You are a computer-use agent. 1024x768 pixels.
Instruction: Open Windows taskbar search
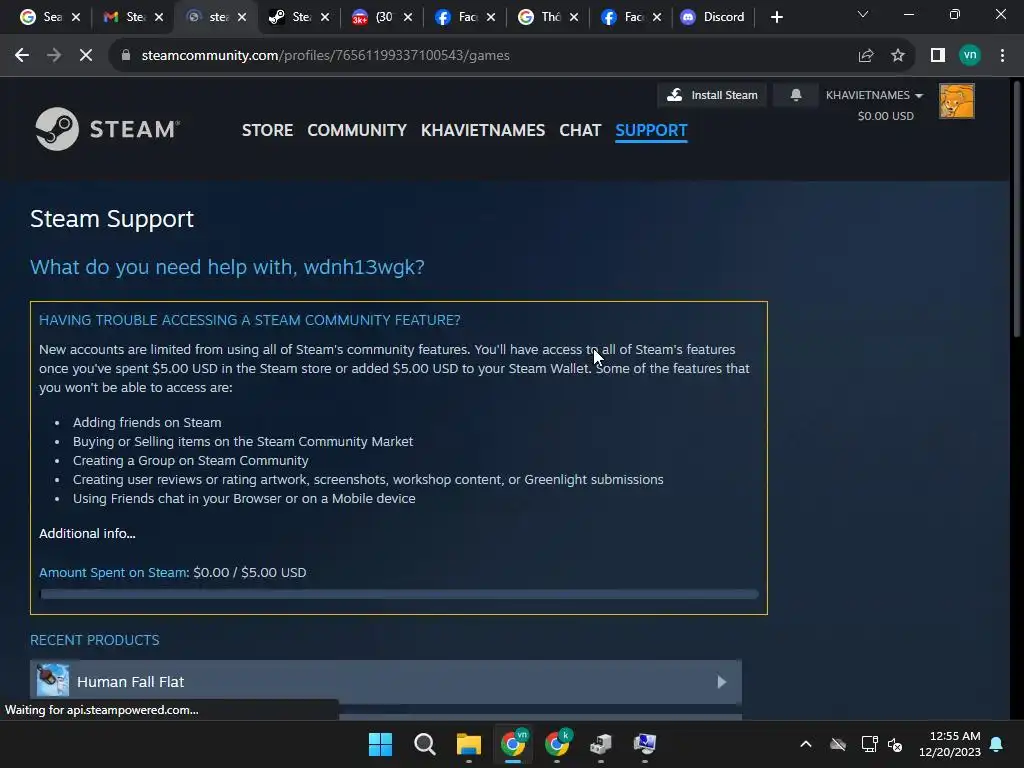(424, 744)
